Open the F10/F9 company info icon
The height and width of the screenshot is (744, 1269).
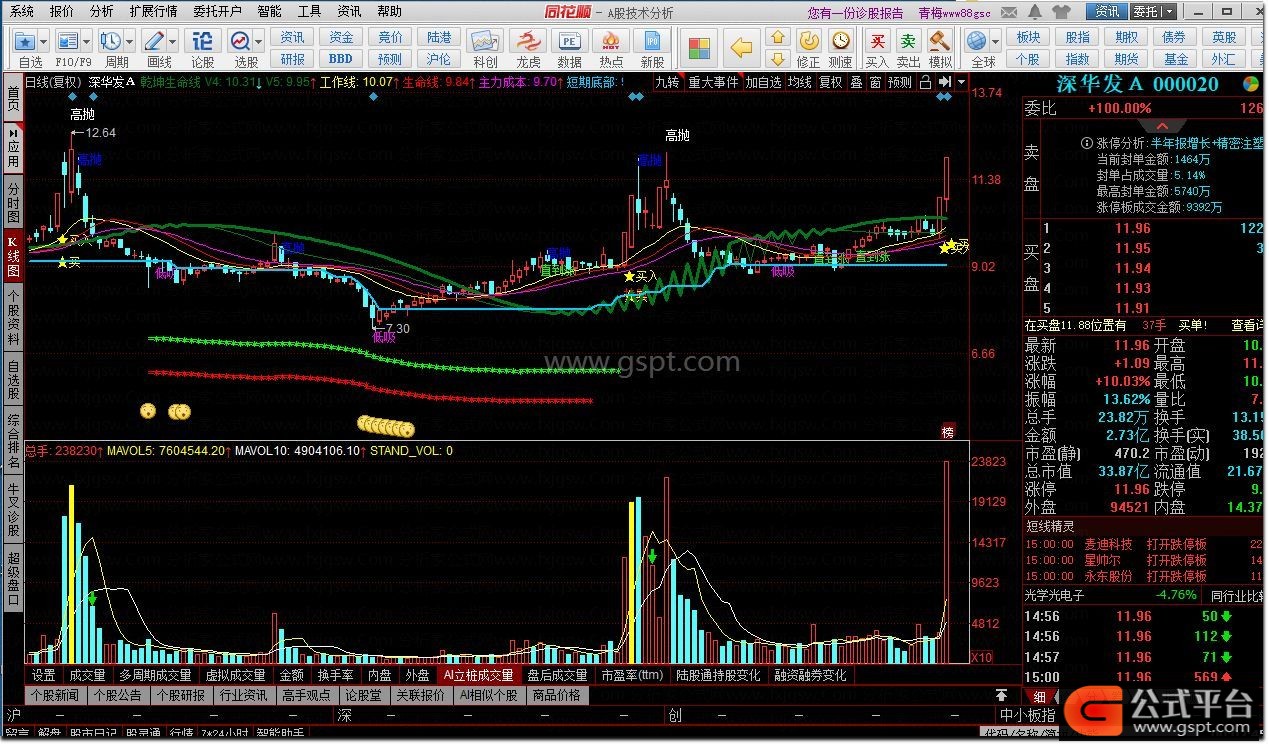pyautogui.click(x=67, y=42)
